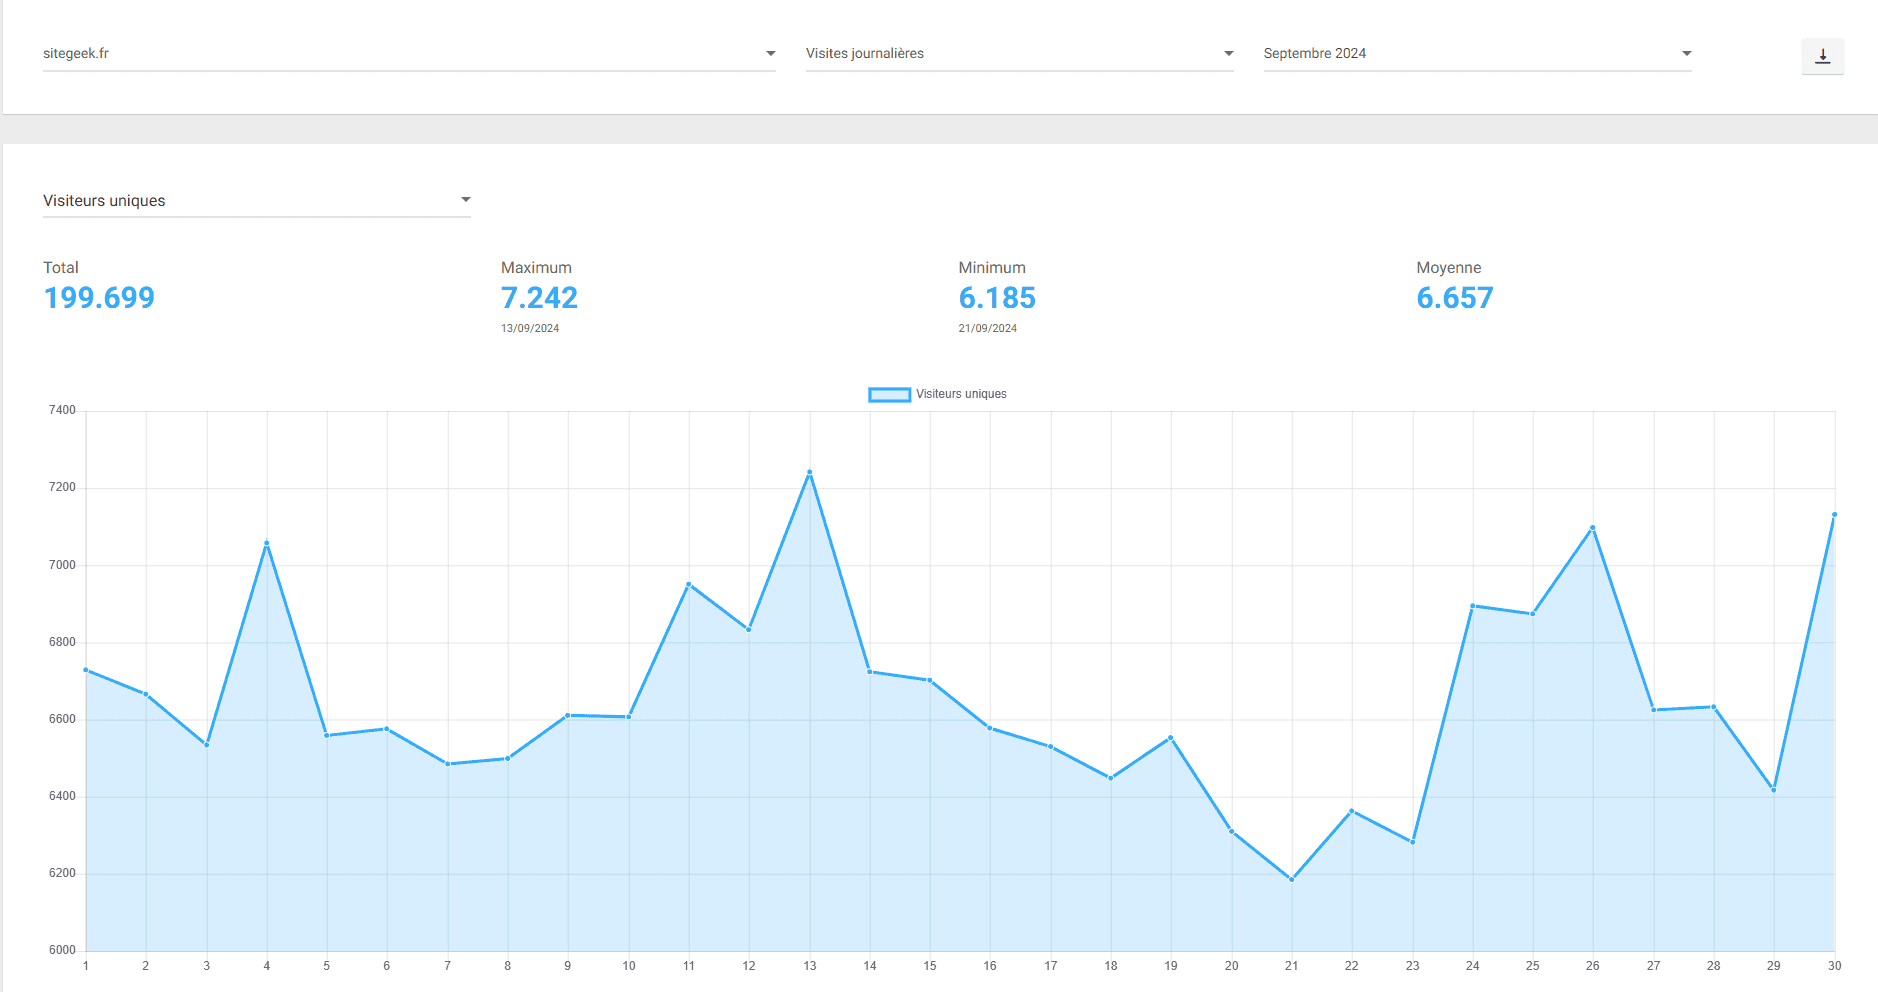The width and height of the screenshot is (1878, 992).
Task: Click the final data point on day 30
Action: point(1834,515)
